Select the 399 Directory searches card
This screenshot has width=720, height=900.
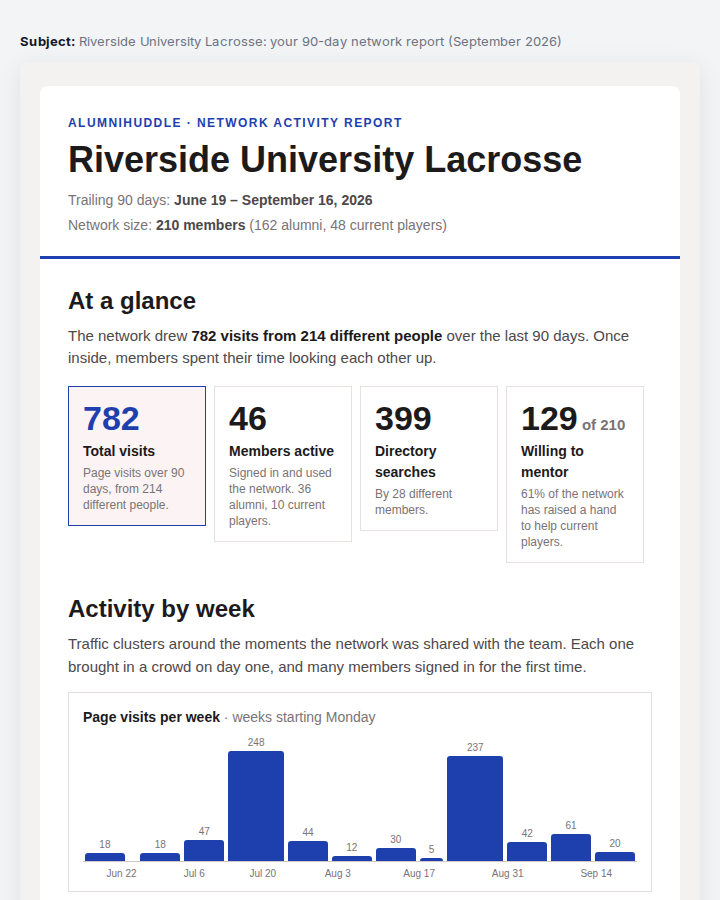429,459
